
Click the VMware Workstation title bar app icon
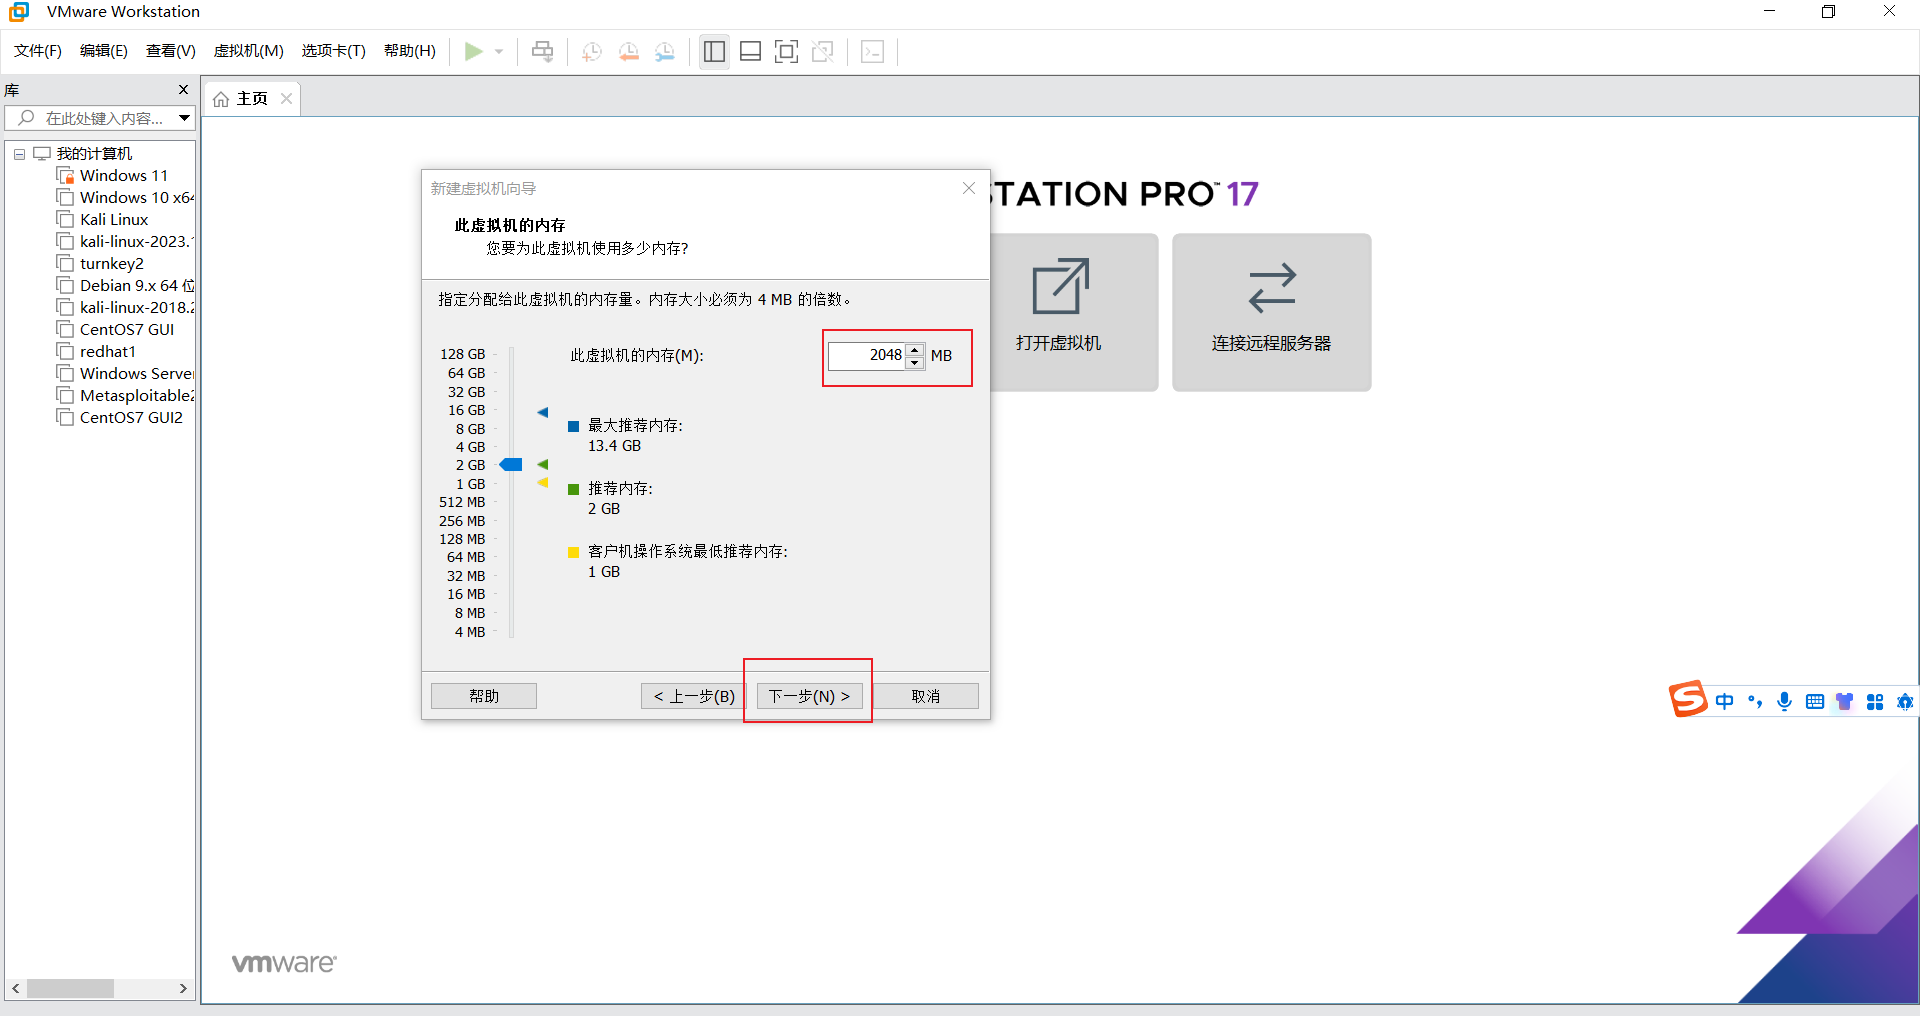[19, 12]
